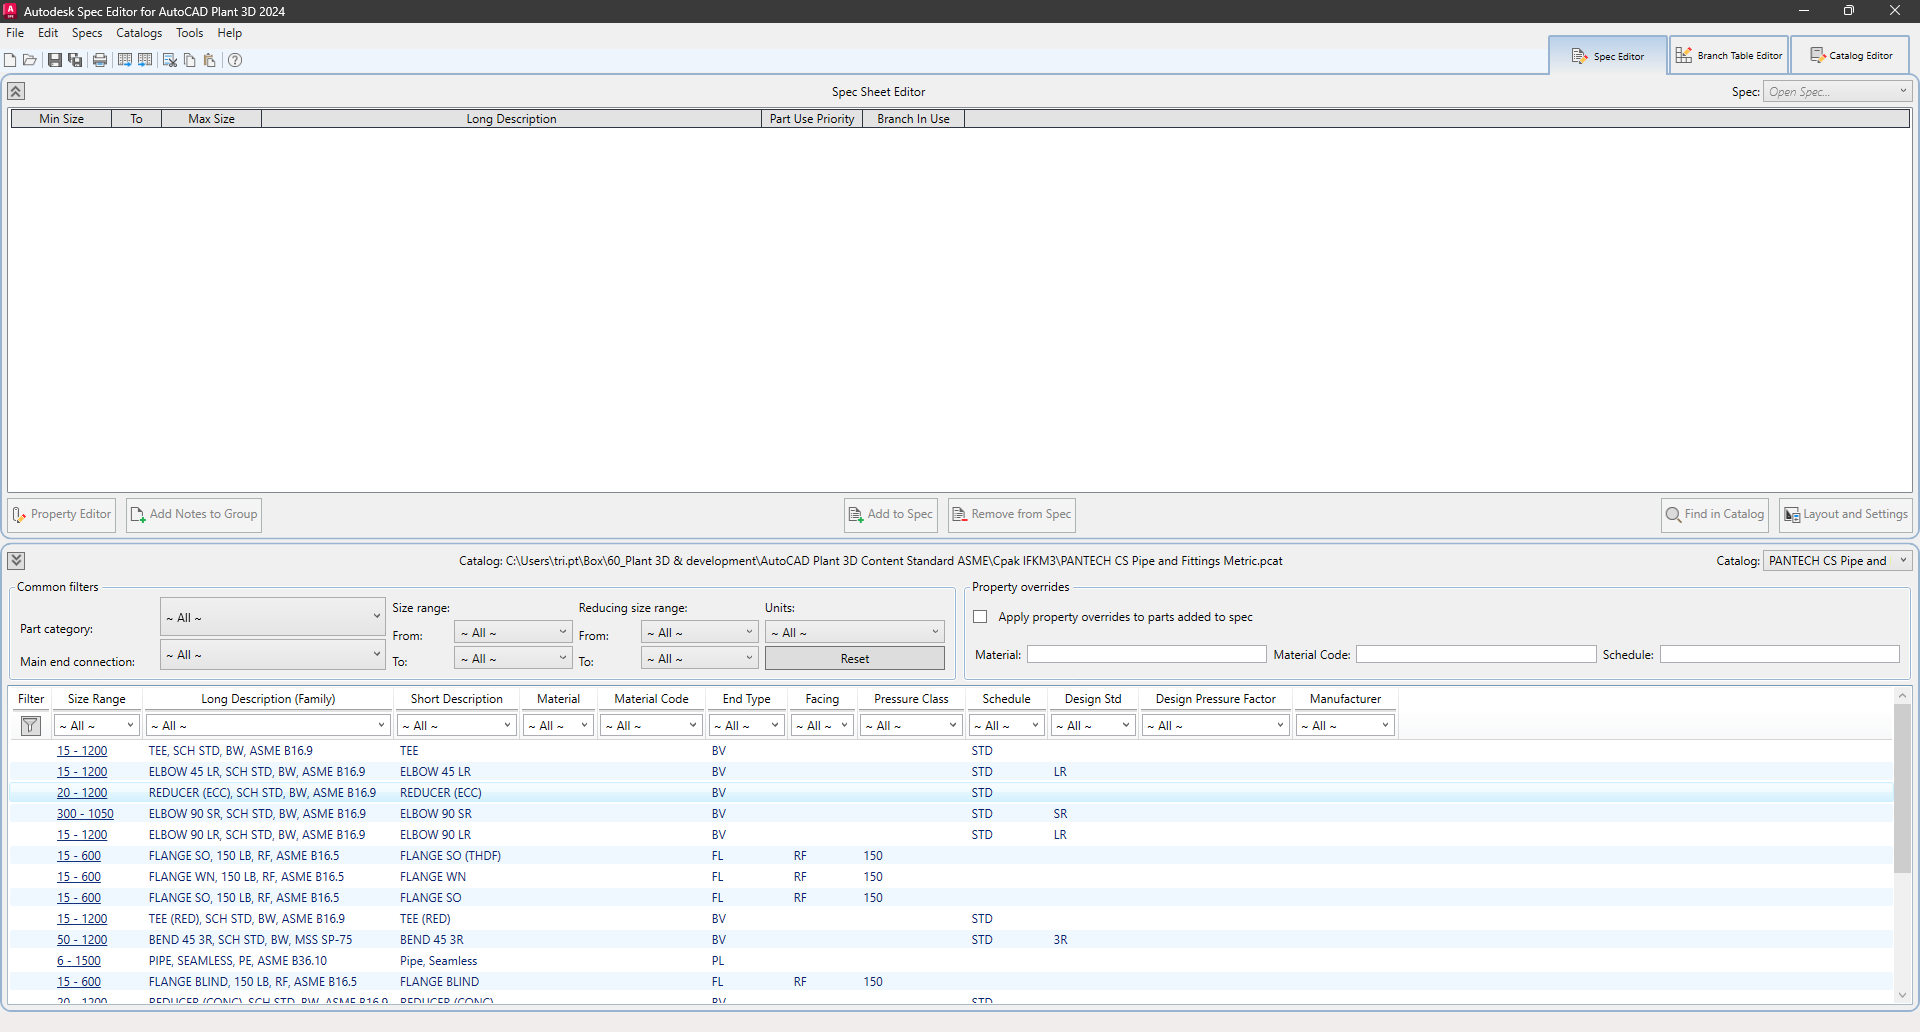Viewport: 1920px width, 1032px height.
Task: Open Layout and Settings
Action: (1846, 515)
